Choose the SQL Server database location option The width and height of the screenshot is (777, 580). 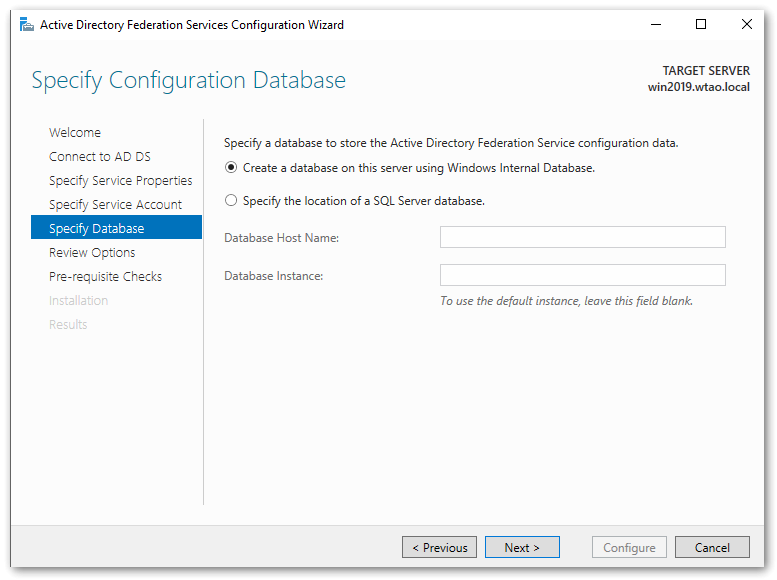(232, 201)
